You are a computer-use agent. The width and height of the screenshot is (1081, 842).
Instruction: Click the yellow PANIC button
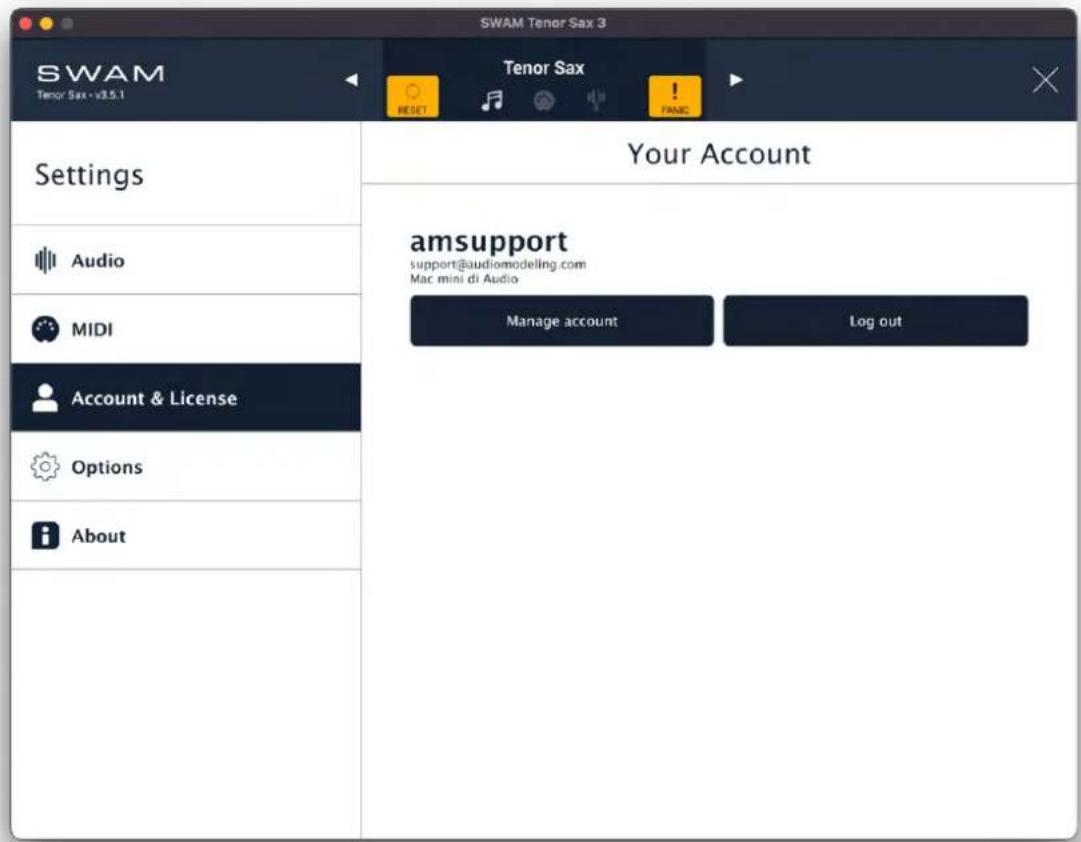[674, 97]
